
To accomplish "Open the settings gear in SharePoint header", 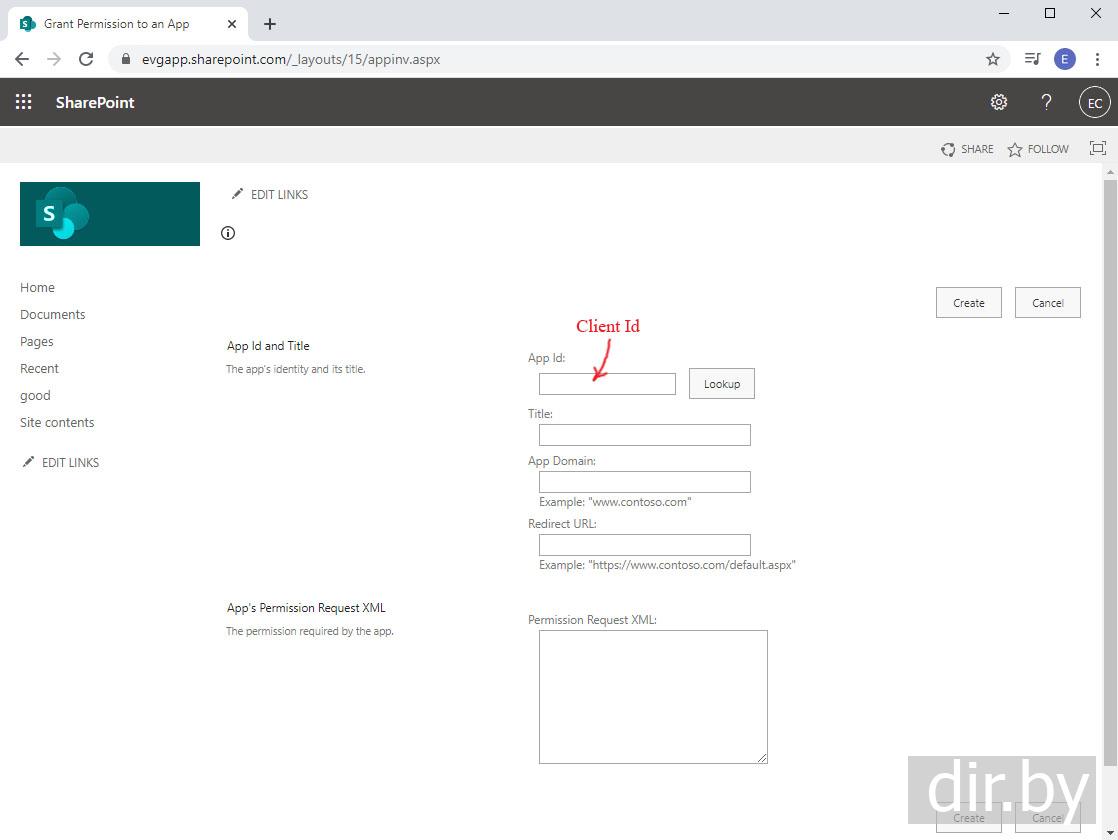I will pyautogui.click(x=998, y=102).
